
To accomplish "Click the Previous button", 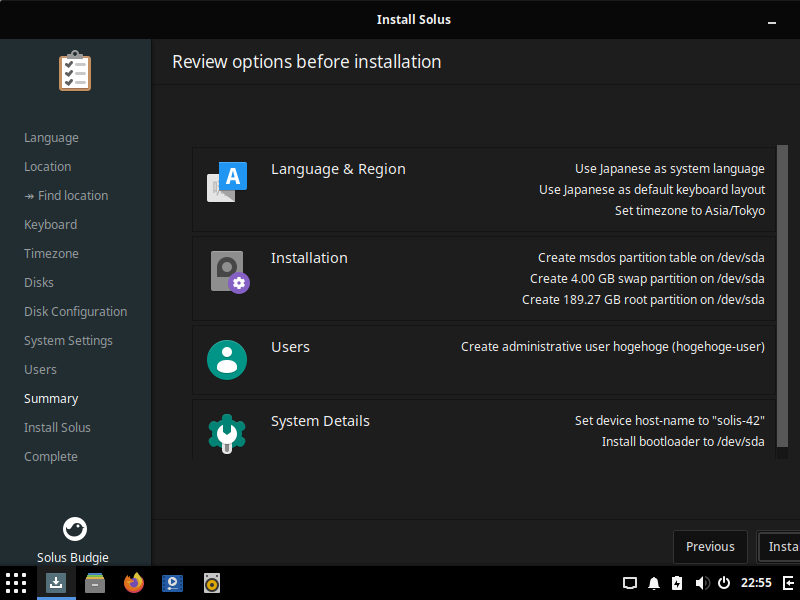I will click(710, 546).
